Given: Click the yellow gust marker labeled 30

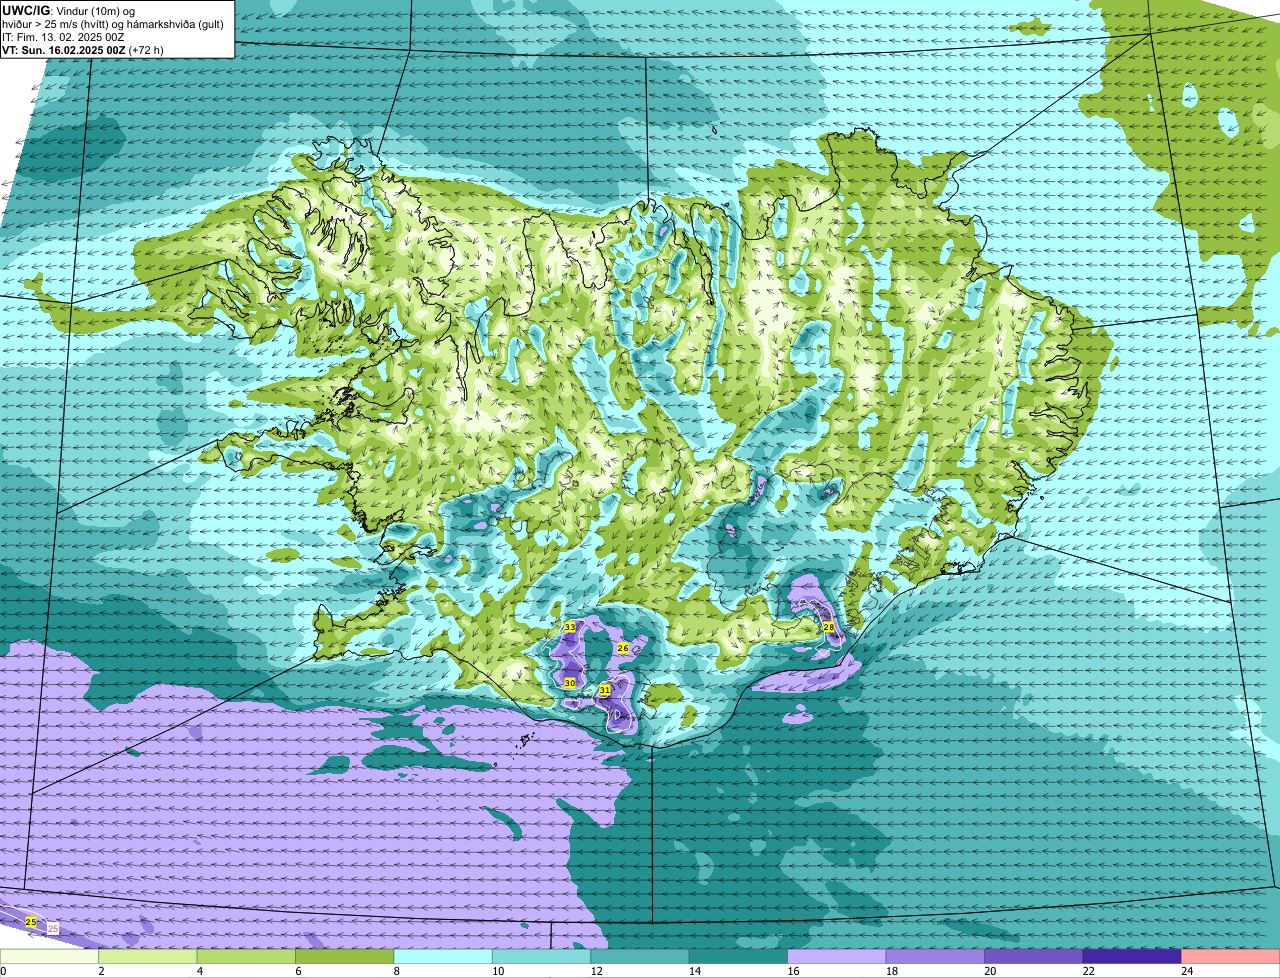Looking at the screenshot, I should click(x=570, y=683).
